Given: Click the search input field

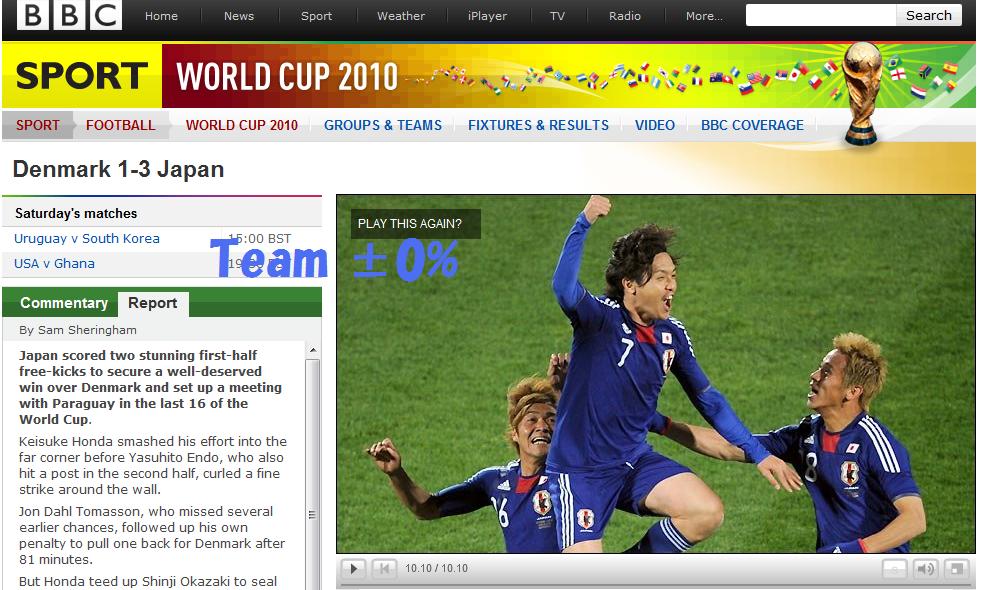Looking at the screenshot, I should pos(821,15).
